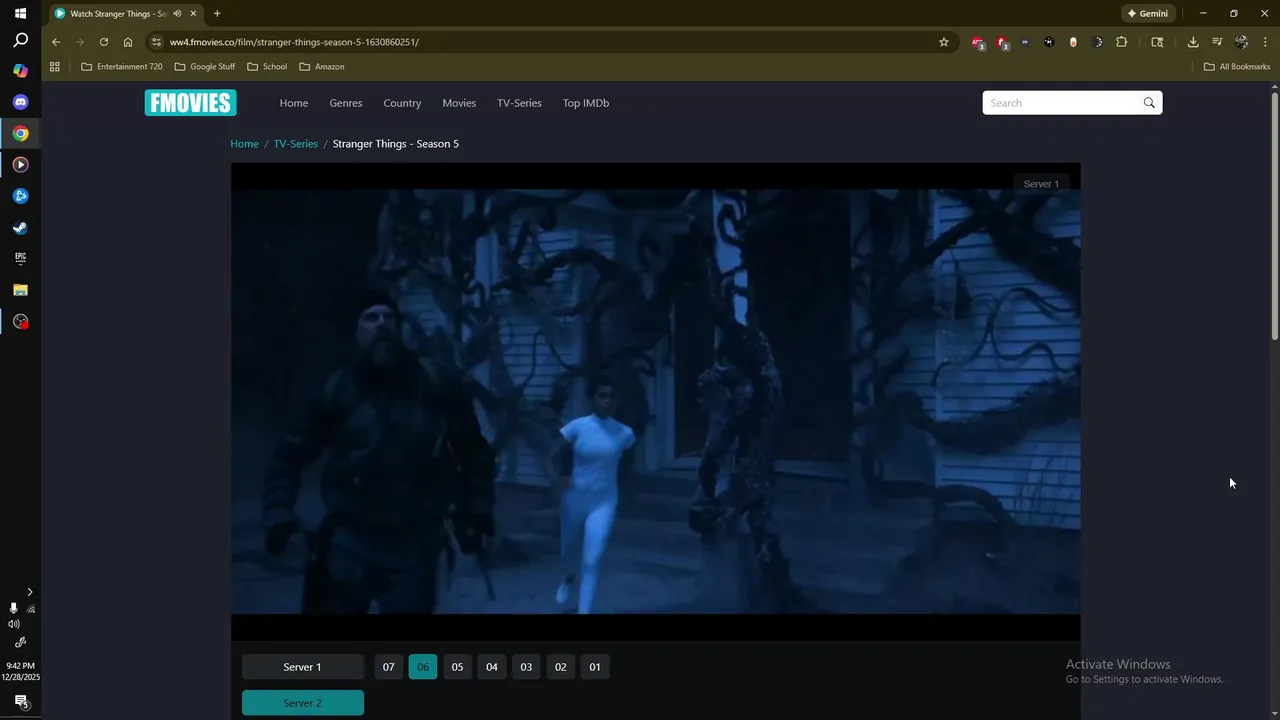Click the browser address bar URL

point(294,42)
